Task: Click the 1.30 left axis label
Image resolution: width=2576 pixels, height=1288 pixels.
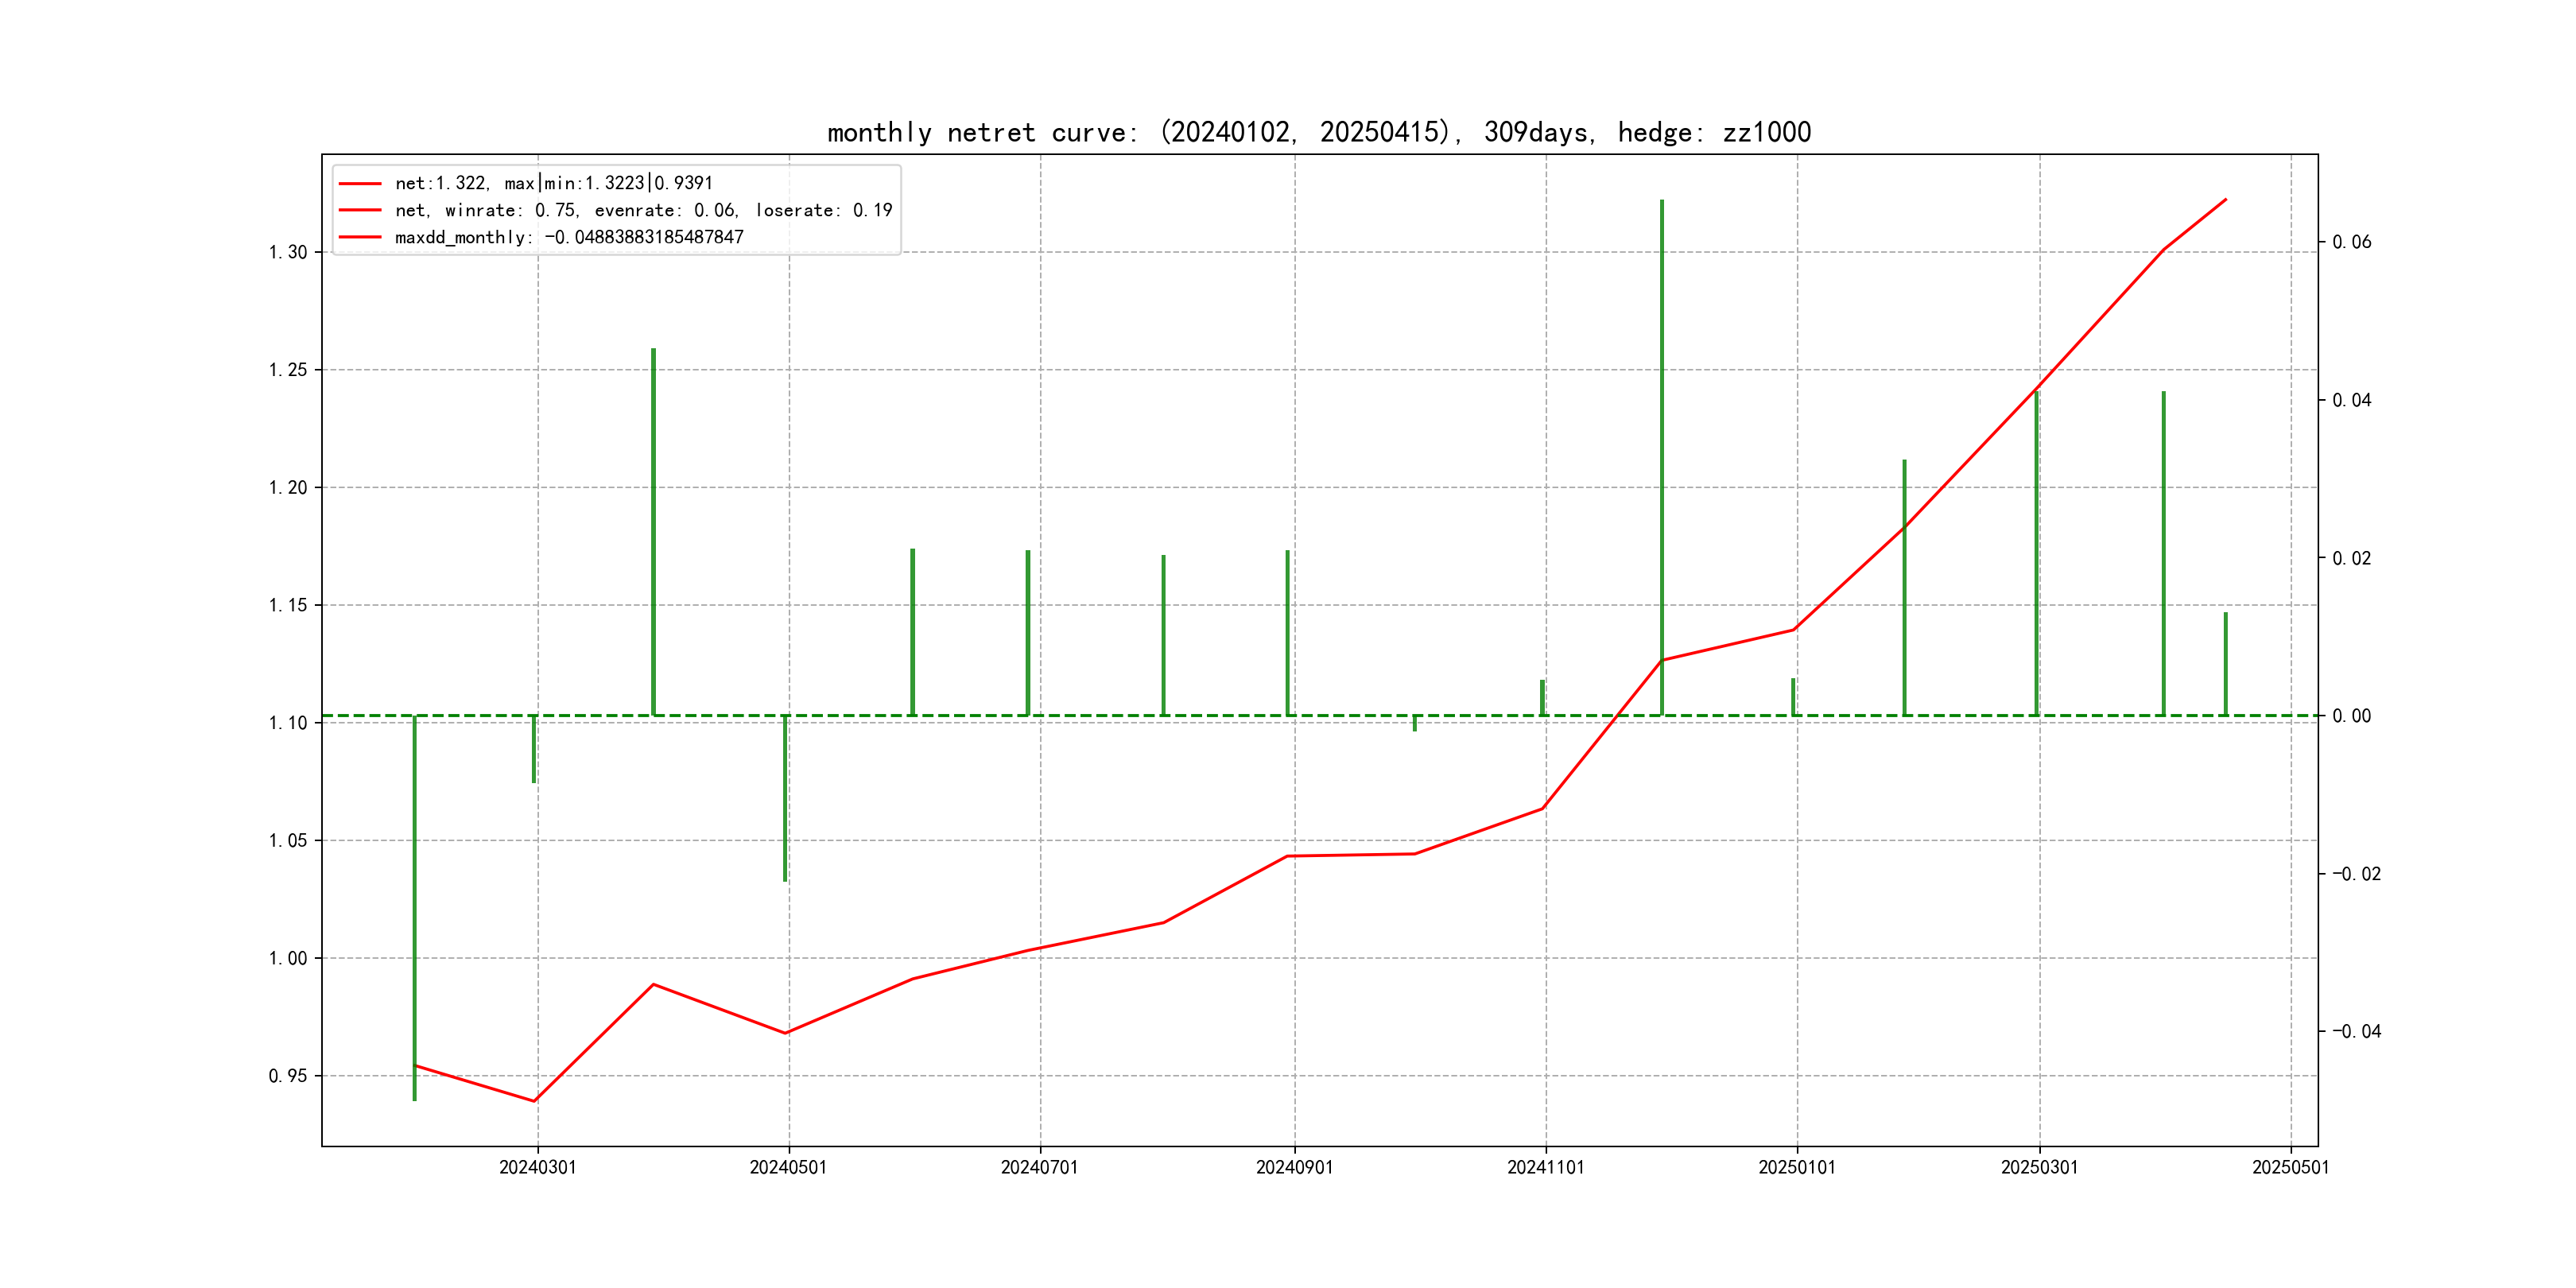Action: (287, 252)
